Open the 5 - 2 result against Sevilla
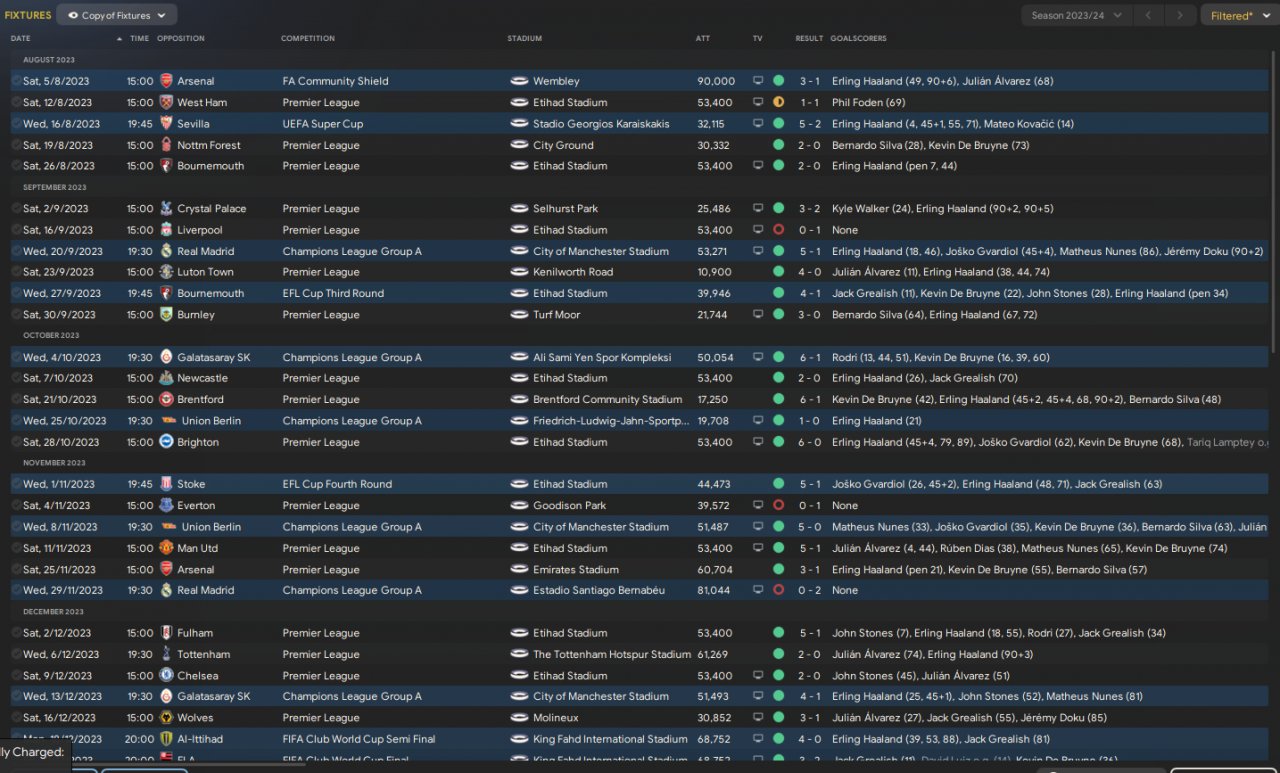 tap(810, 124)
